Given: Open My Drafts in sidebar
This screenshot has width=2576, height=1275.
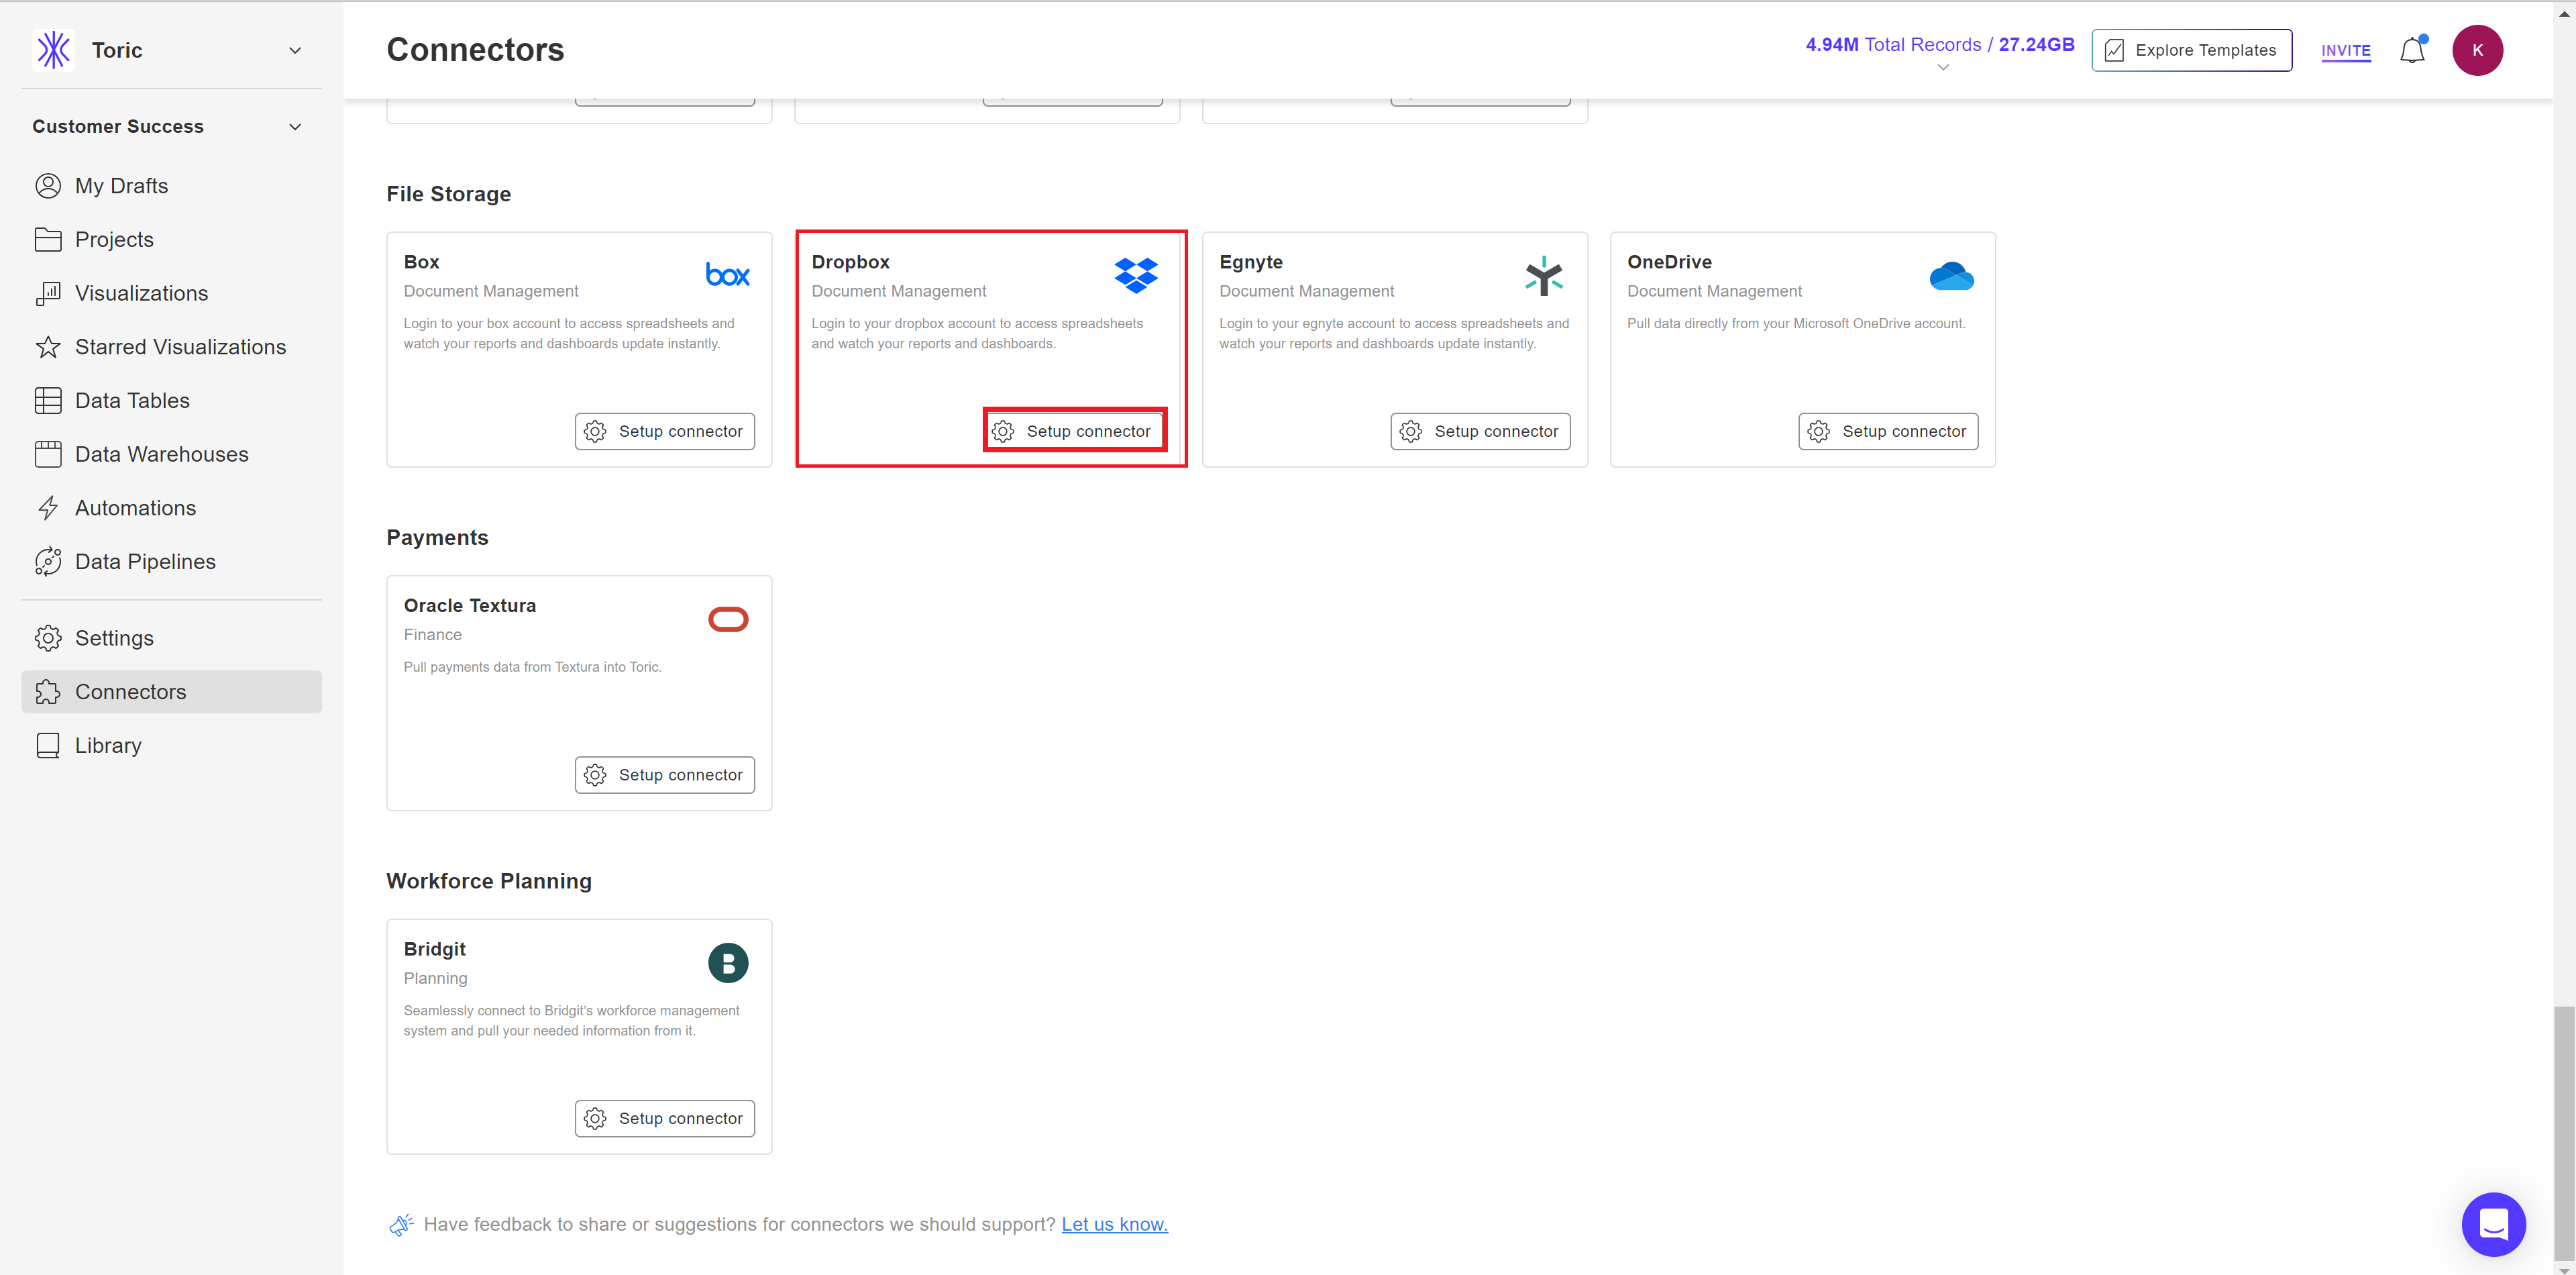Looking at the screenshot, I should [x=171, y=186].
